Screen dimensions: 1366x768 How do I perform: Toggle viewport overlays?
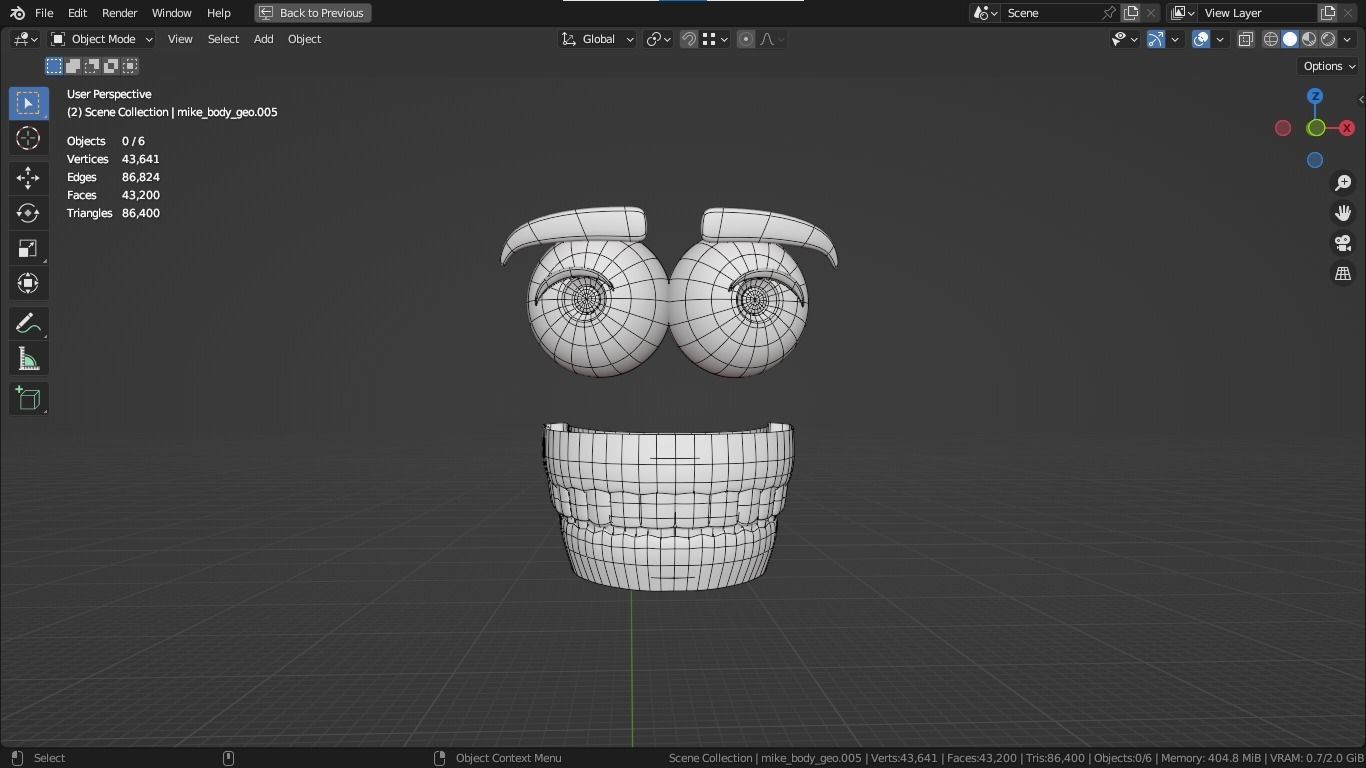tap(1201, 39)
